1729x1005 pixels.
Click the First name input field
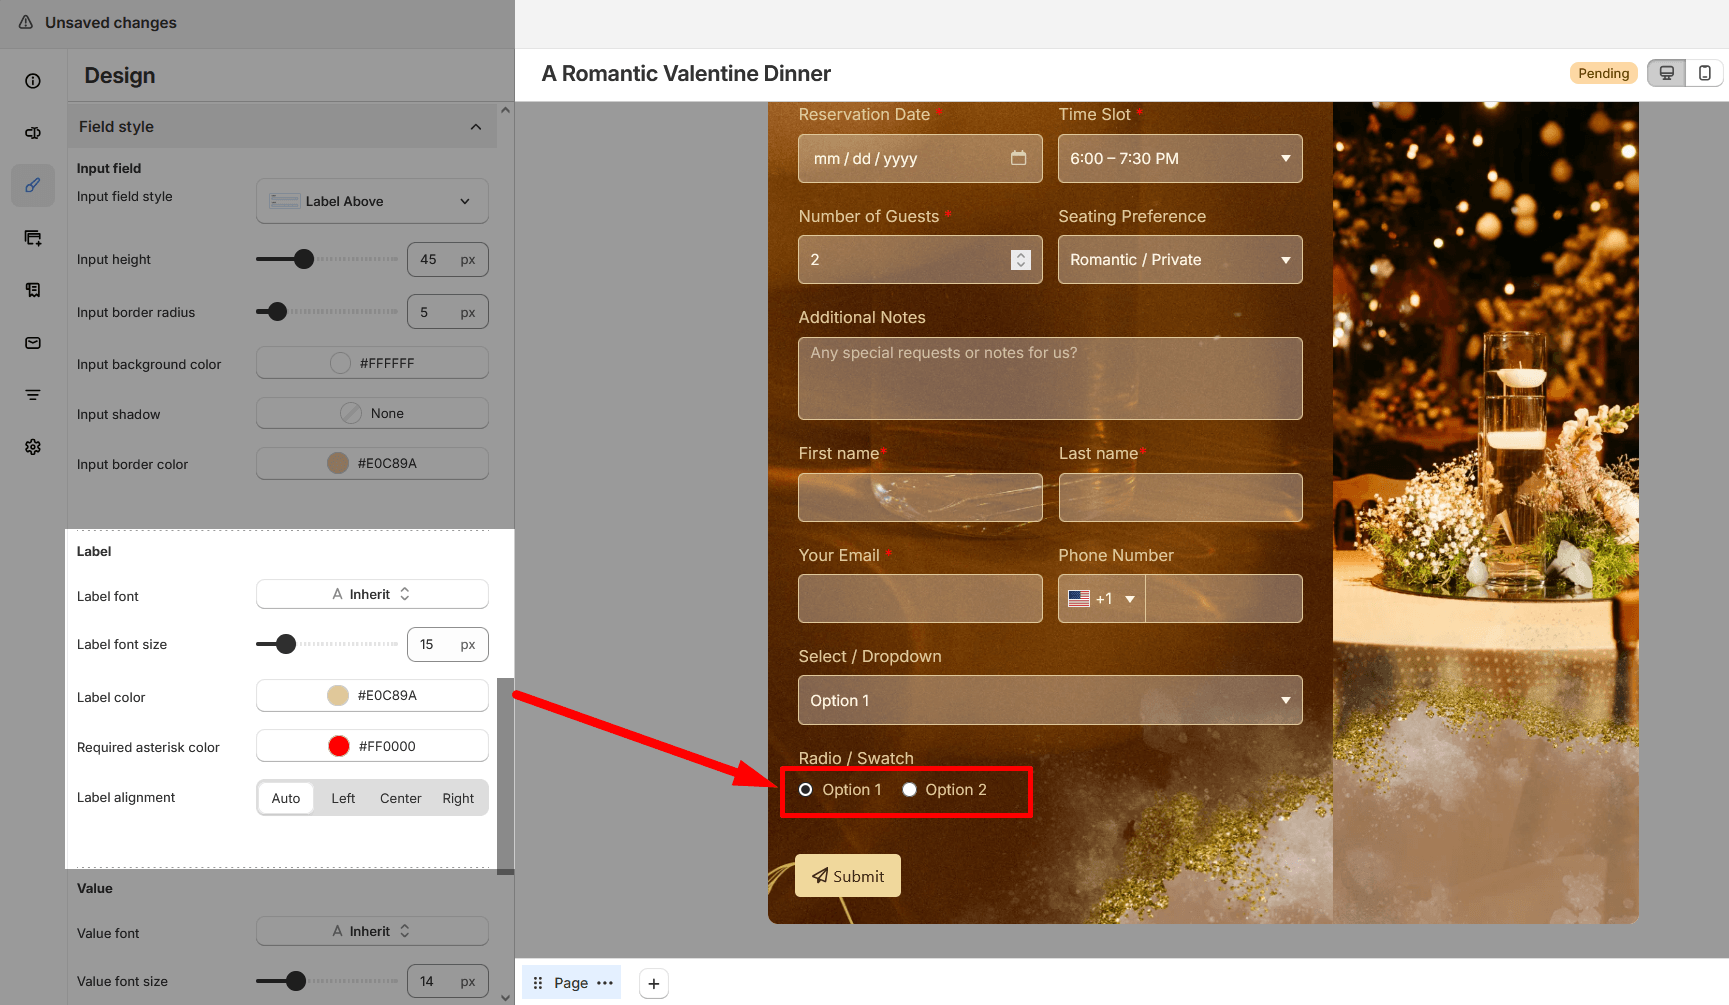tap(920, 497)
